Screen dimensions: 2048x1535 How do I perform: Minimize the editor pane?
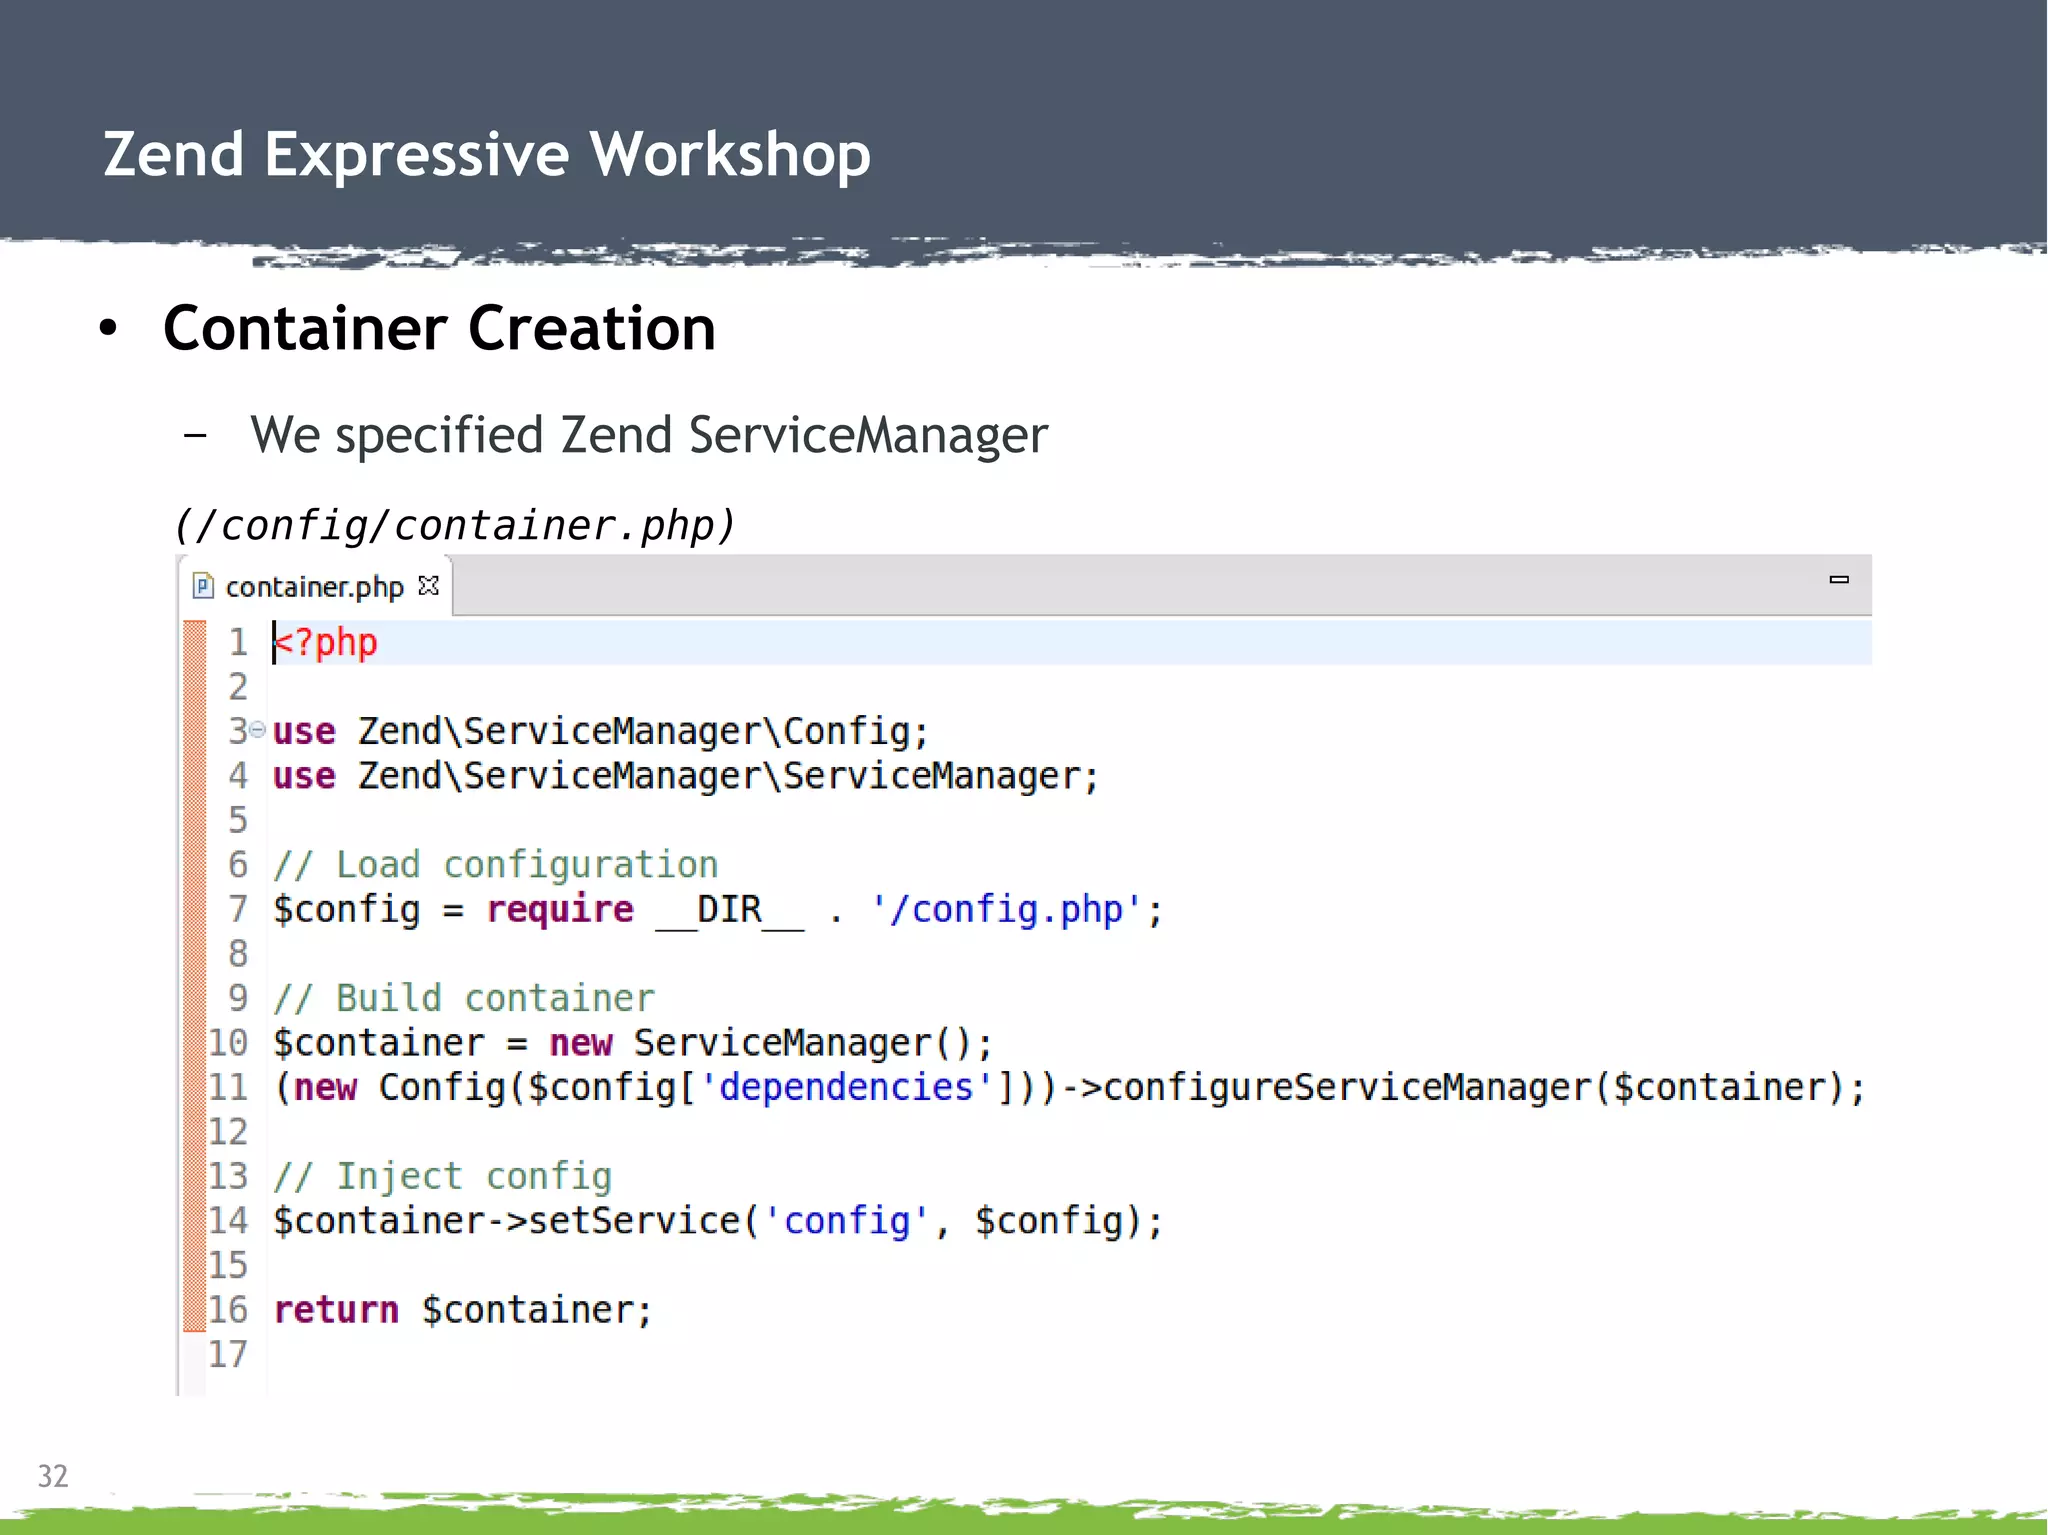1838,580
